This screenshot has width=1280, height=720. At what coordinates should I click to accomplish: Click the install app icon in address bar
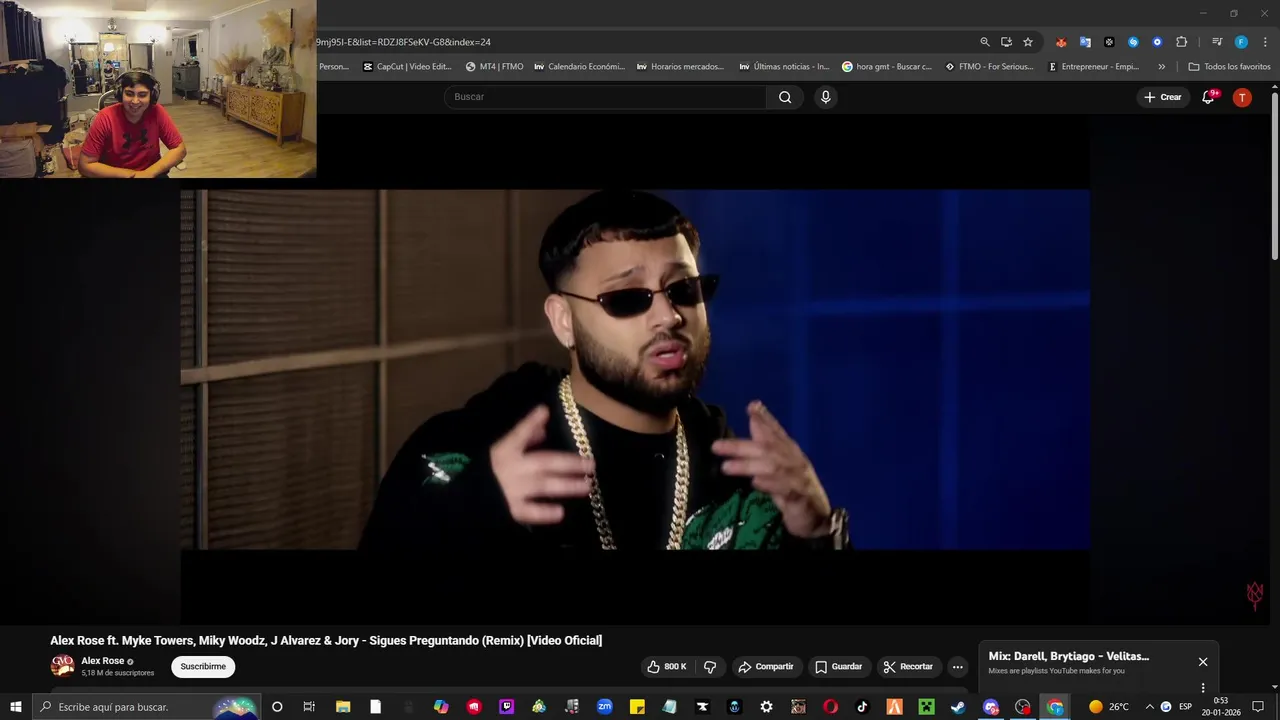point(1006,42)
